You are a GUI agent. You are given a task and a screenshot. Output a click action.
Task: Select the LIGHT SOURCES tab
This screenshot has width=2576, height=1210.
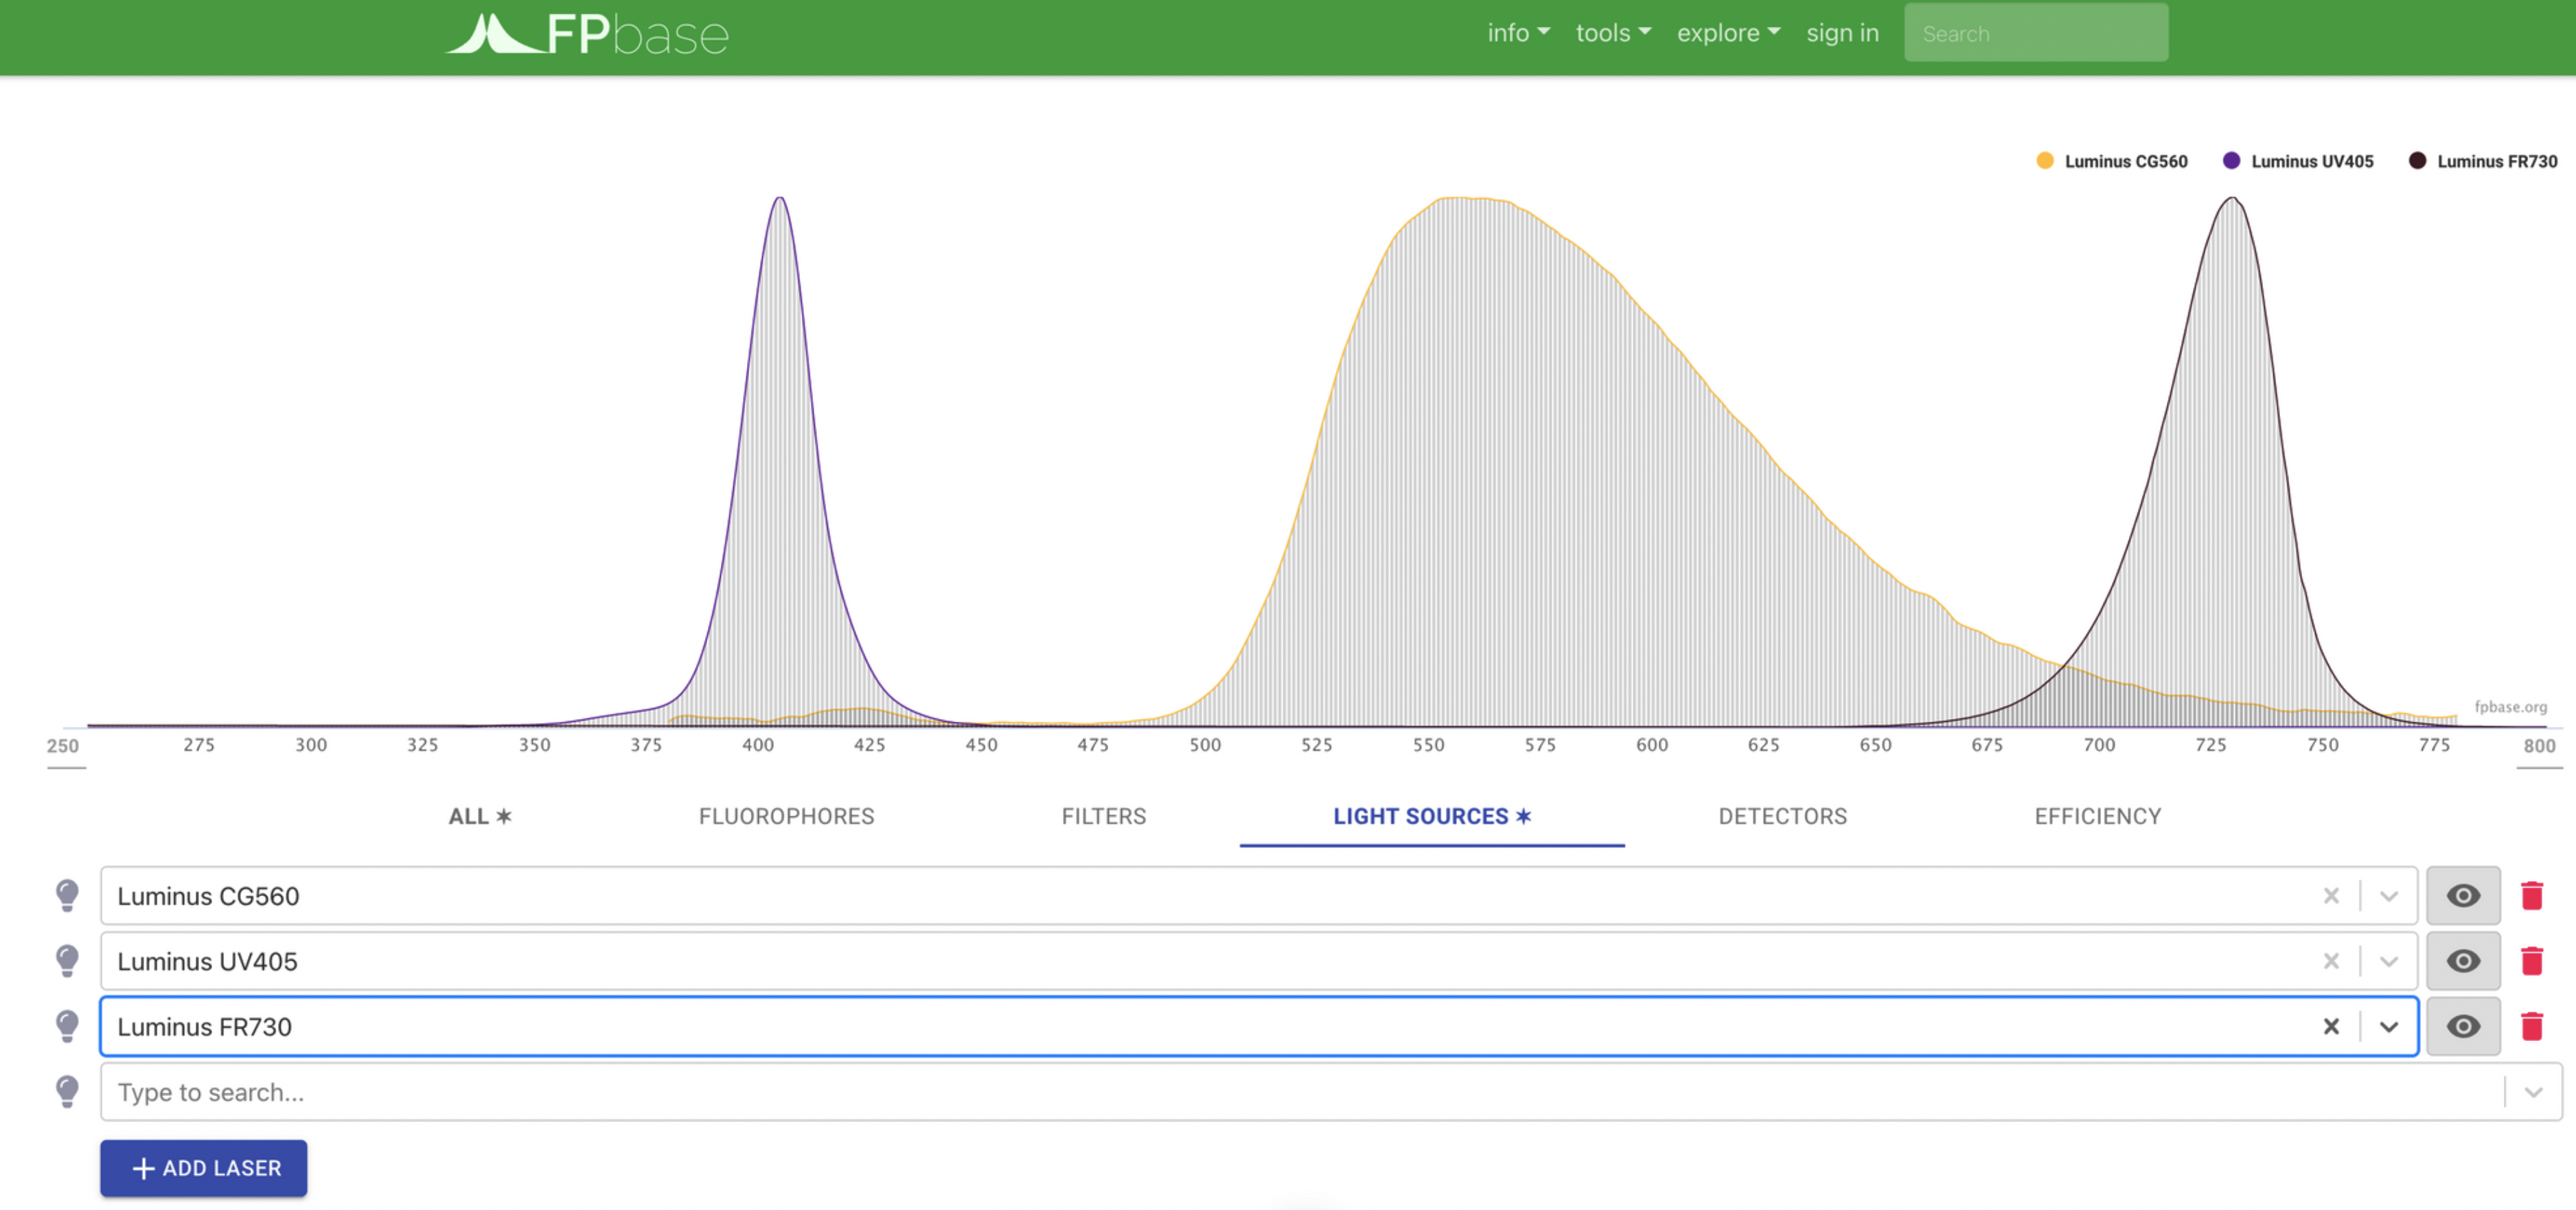point(1432,816)
